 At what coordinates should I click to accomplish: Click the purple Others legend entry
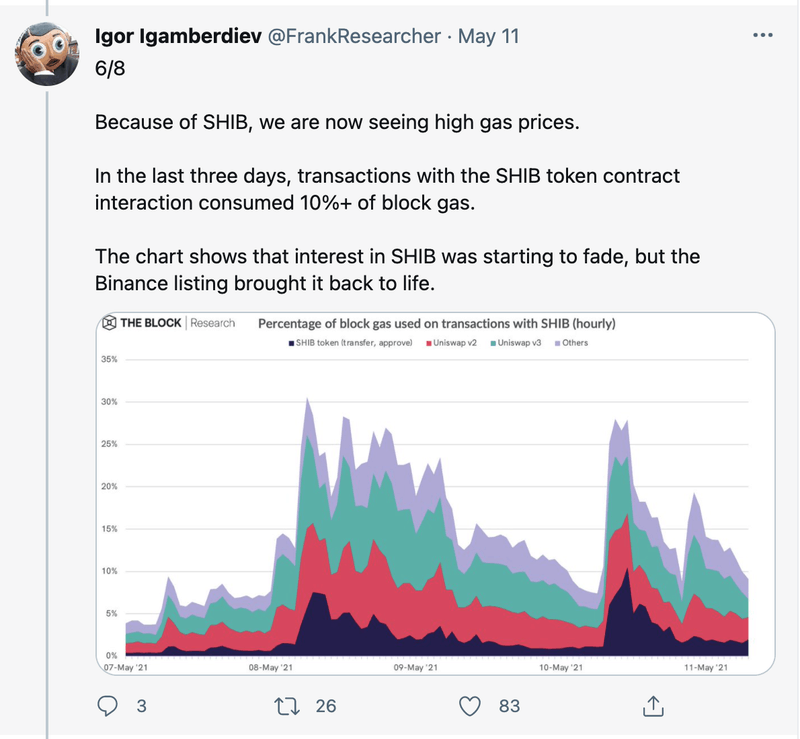(569, 343)
